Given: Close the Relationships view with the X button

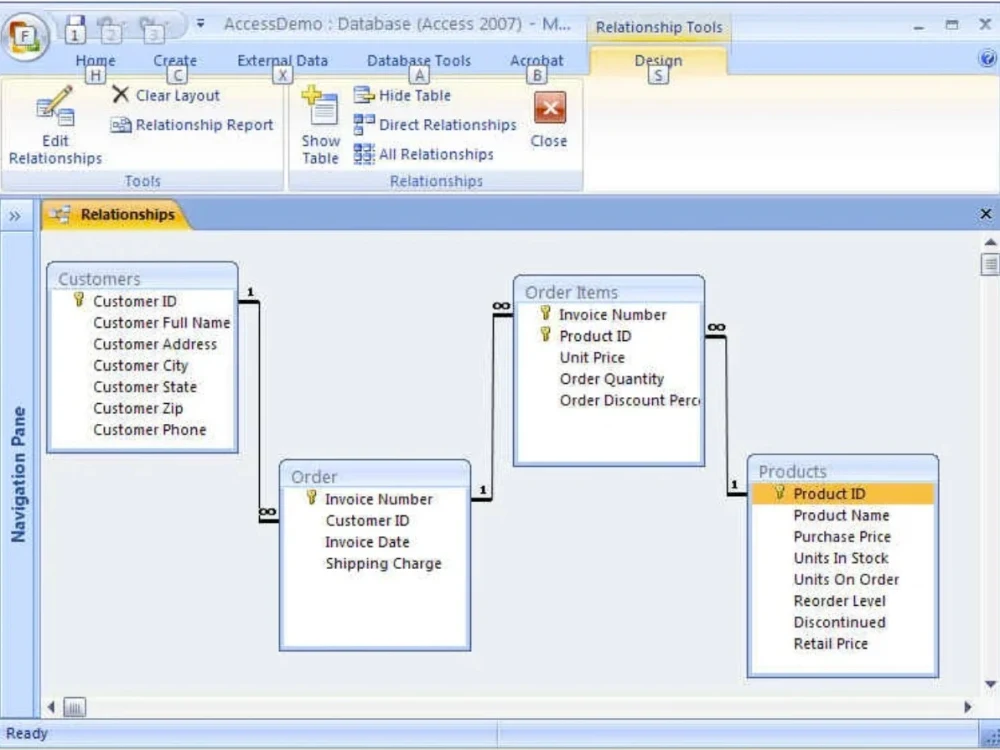Looking at the screenshot, I should pyautogui.click(x=985, y=213).
